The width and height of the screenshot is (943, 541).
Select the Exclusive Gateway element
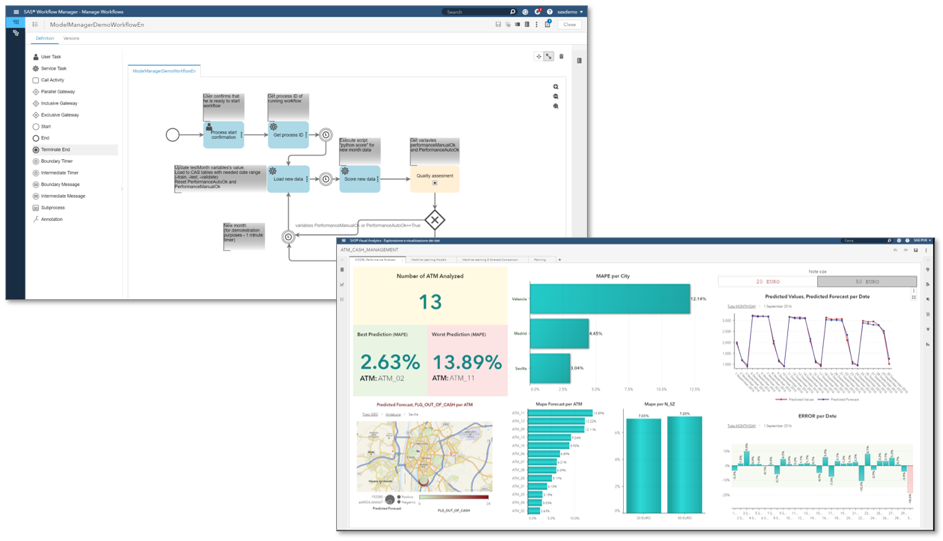[59, 115]
